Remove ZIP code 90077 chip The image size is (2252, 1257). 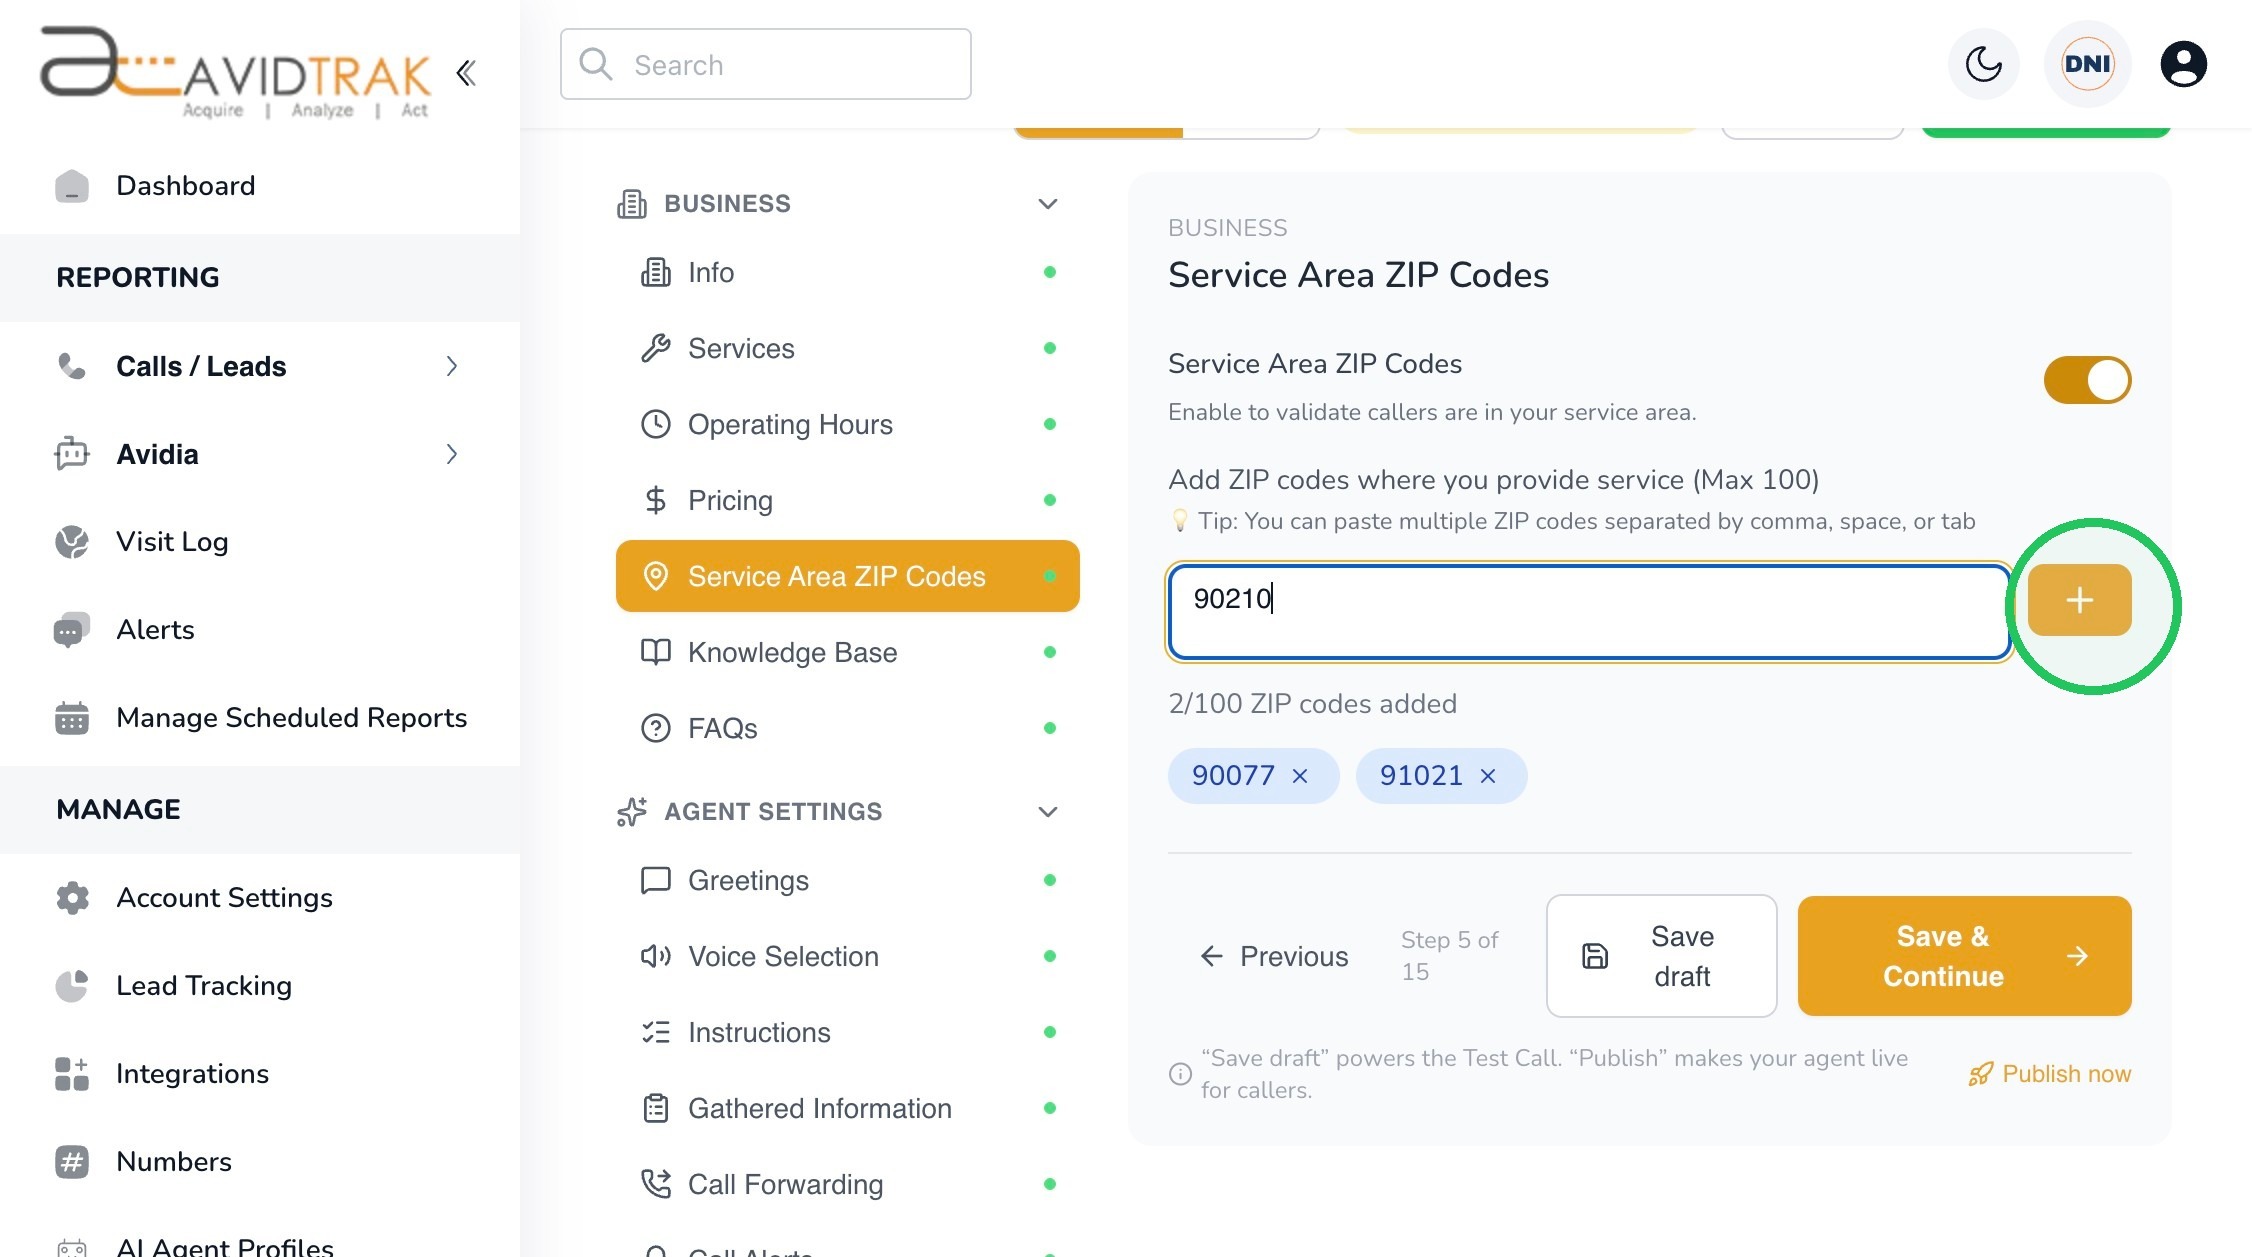(x=1300, y=776)
